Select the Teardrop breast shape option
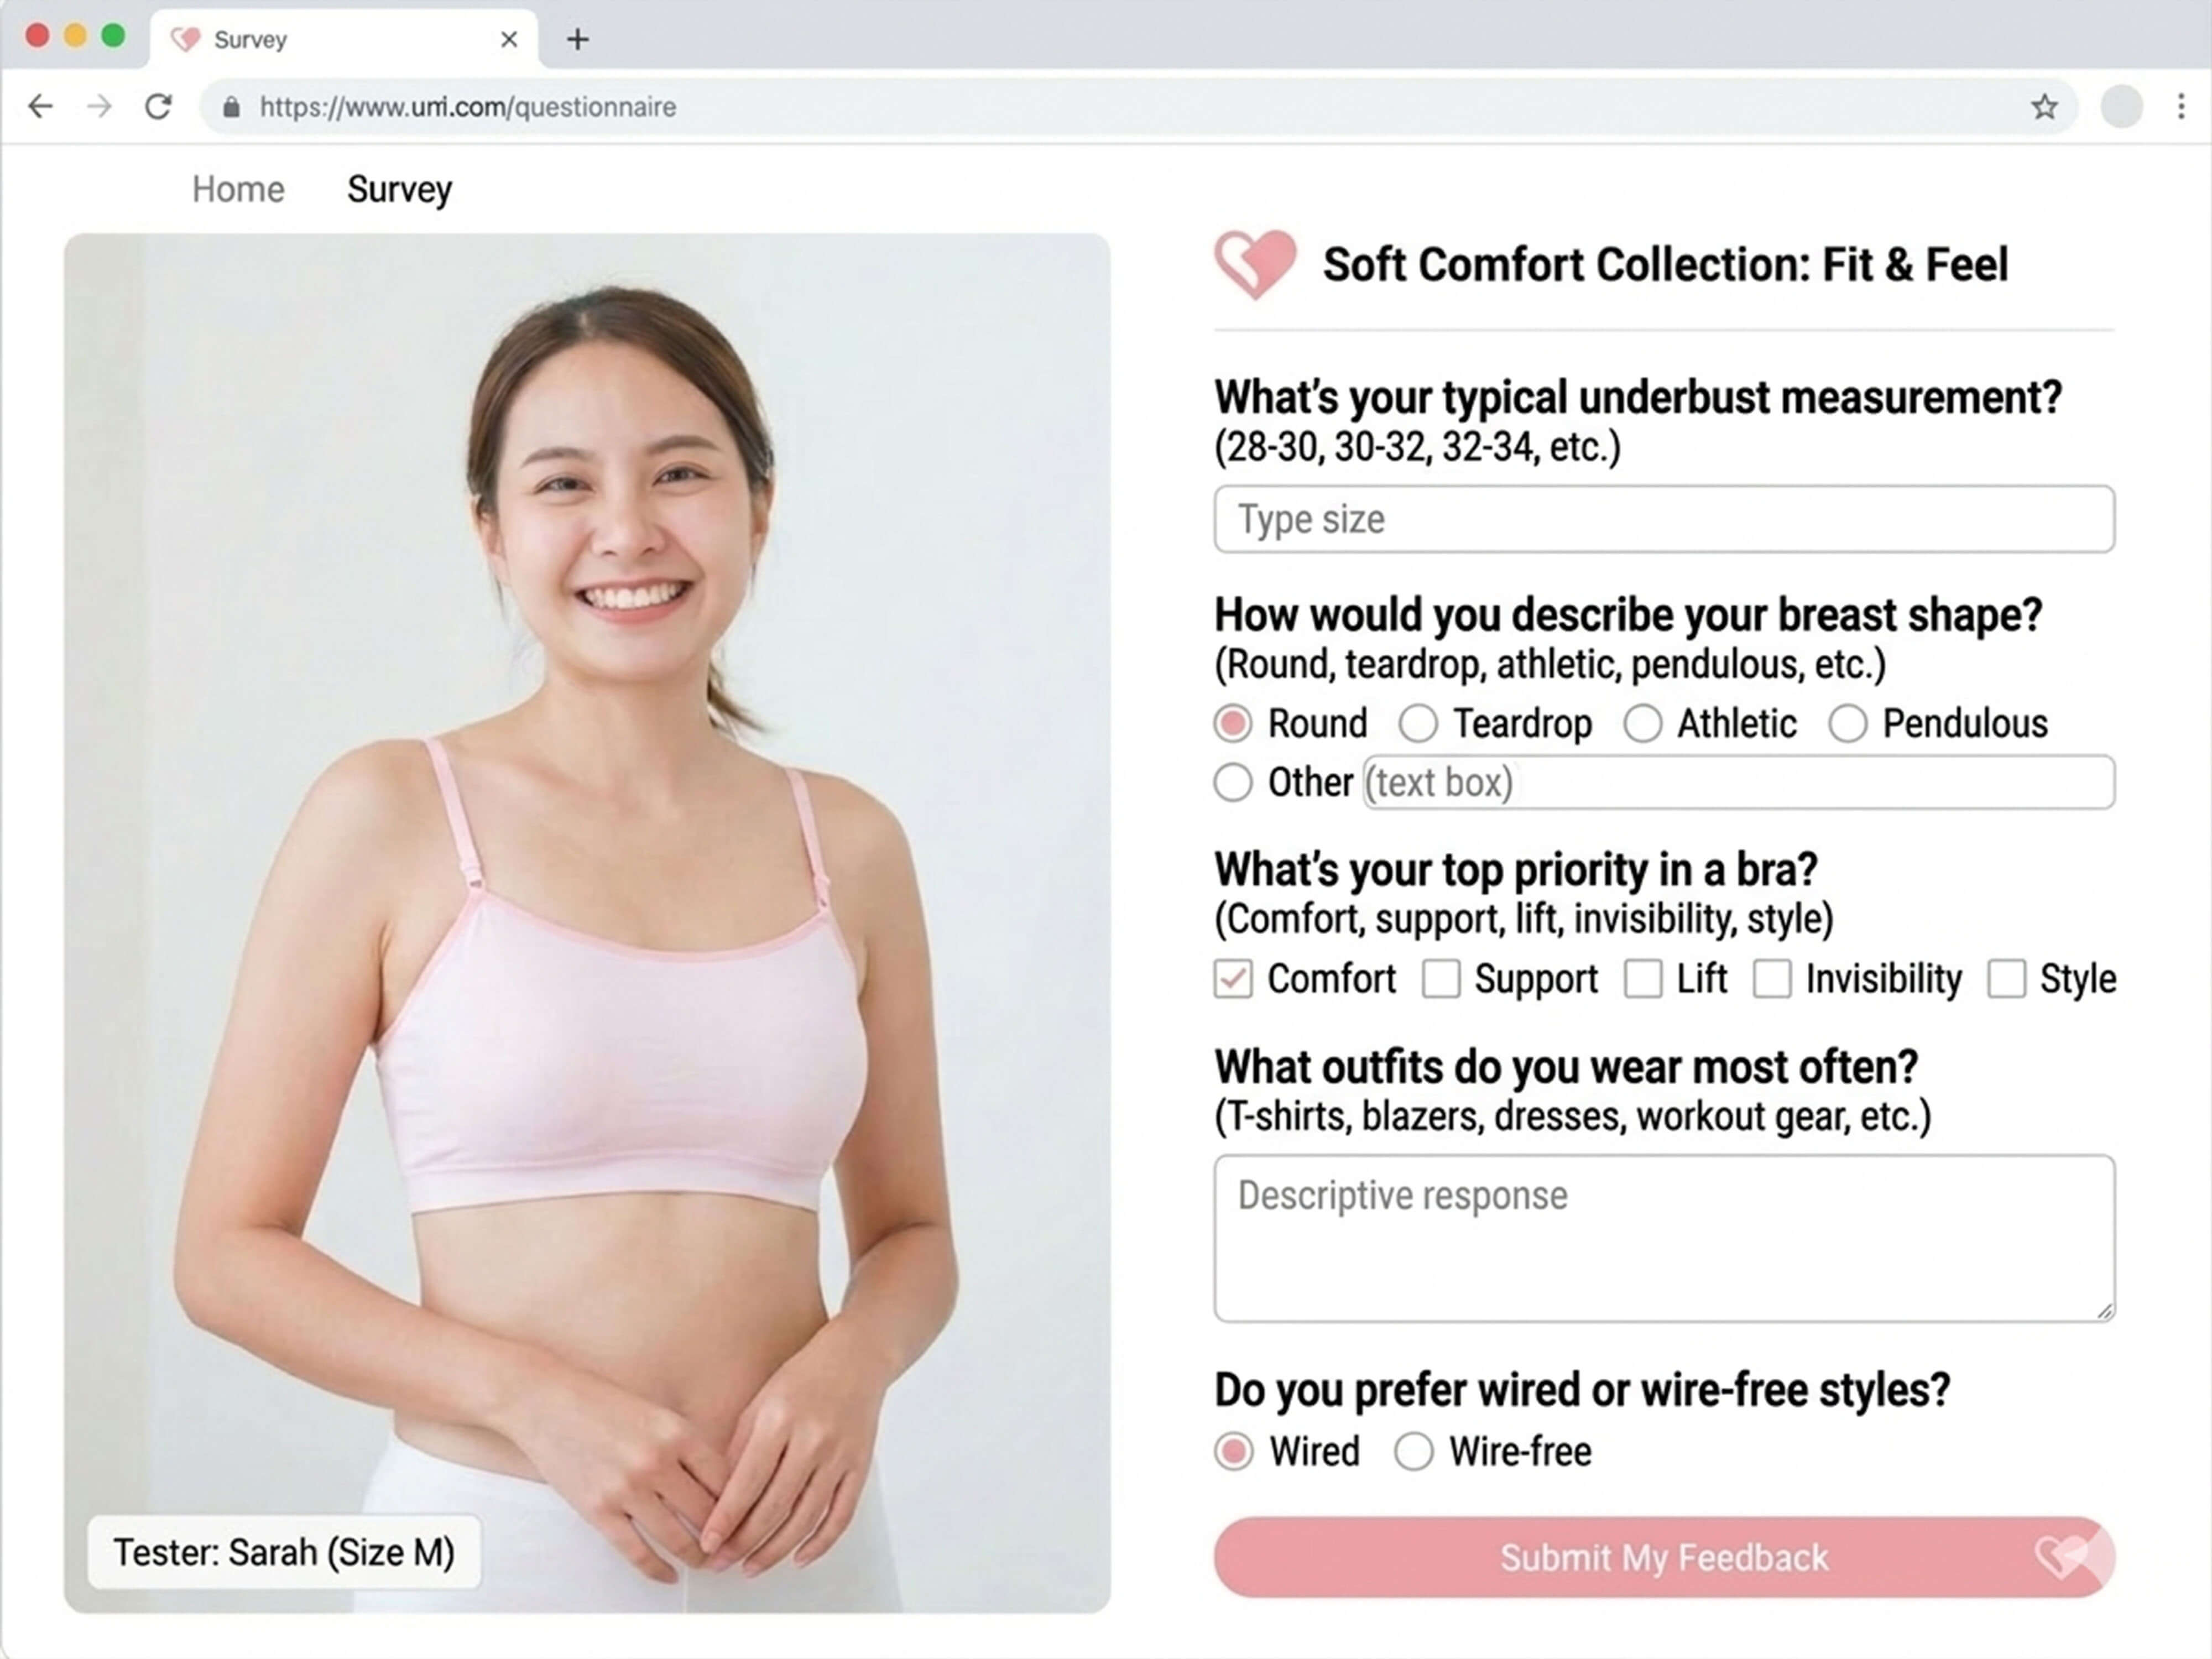Screen dimensions: 2212x1659 (1418, 723)
